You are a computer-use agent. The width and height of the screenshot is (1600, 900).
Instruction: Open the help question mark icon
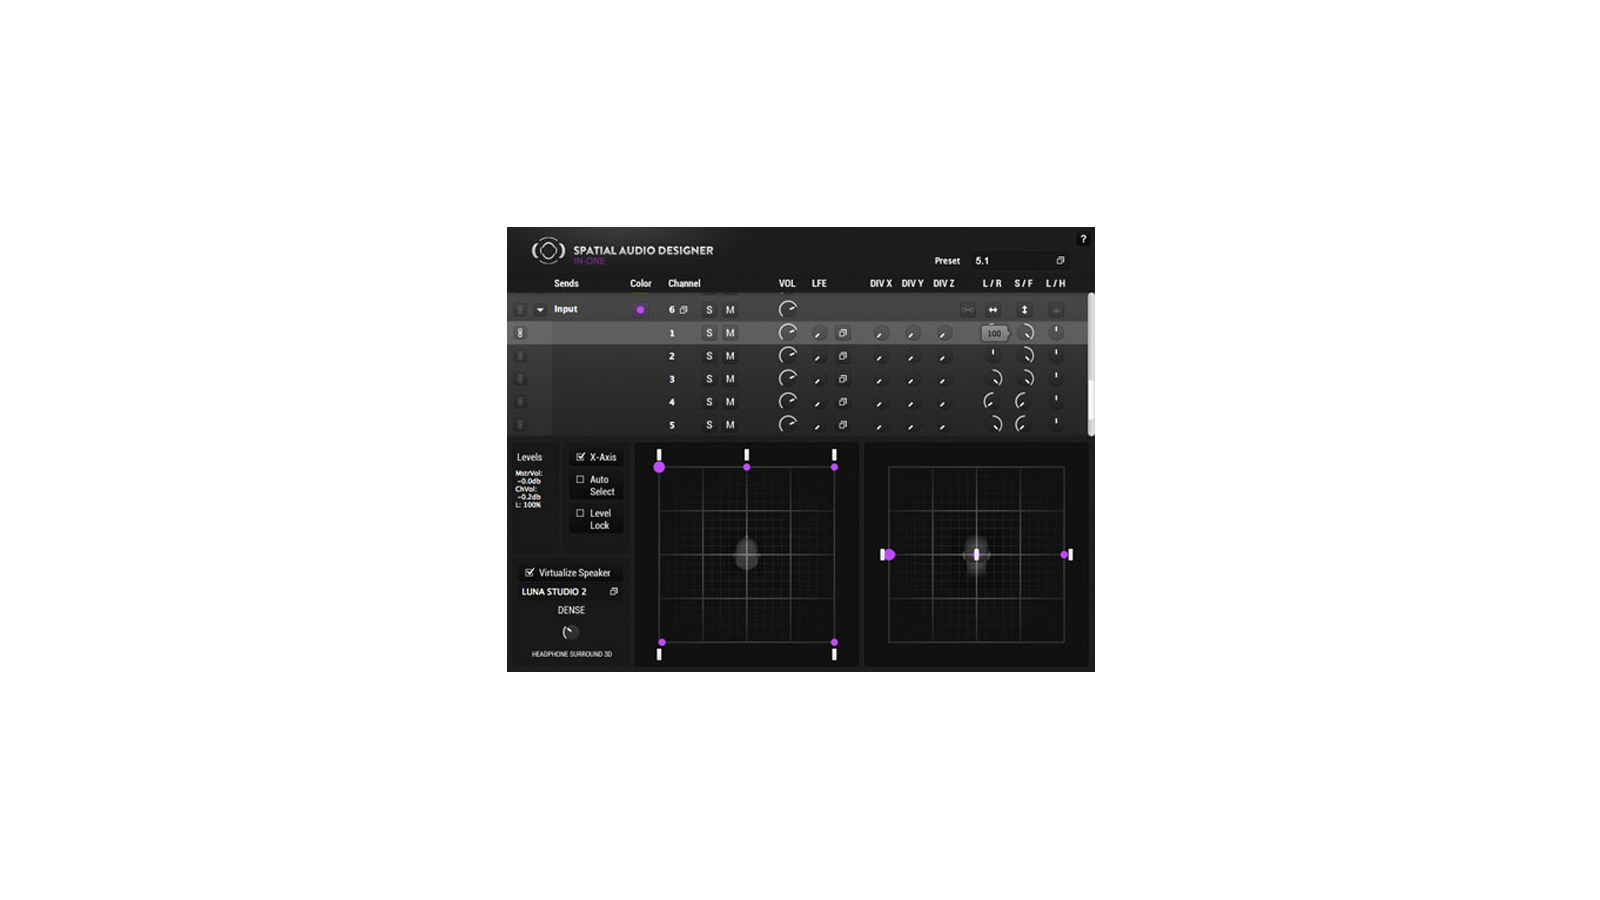pos(1083,239)
